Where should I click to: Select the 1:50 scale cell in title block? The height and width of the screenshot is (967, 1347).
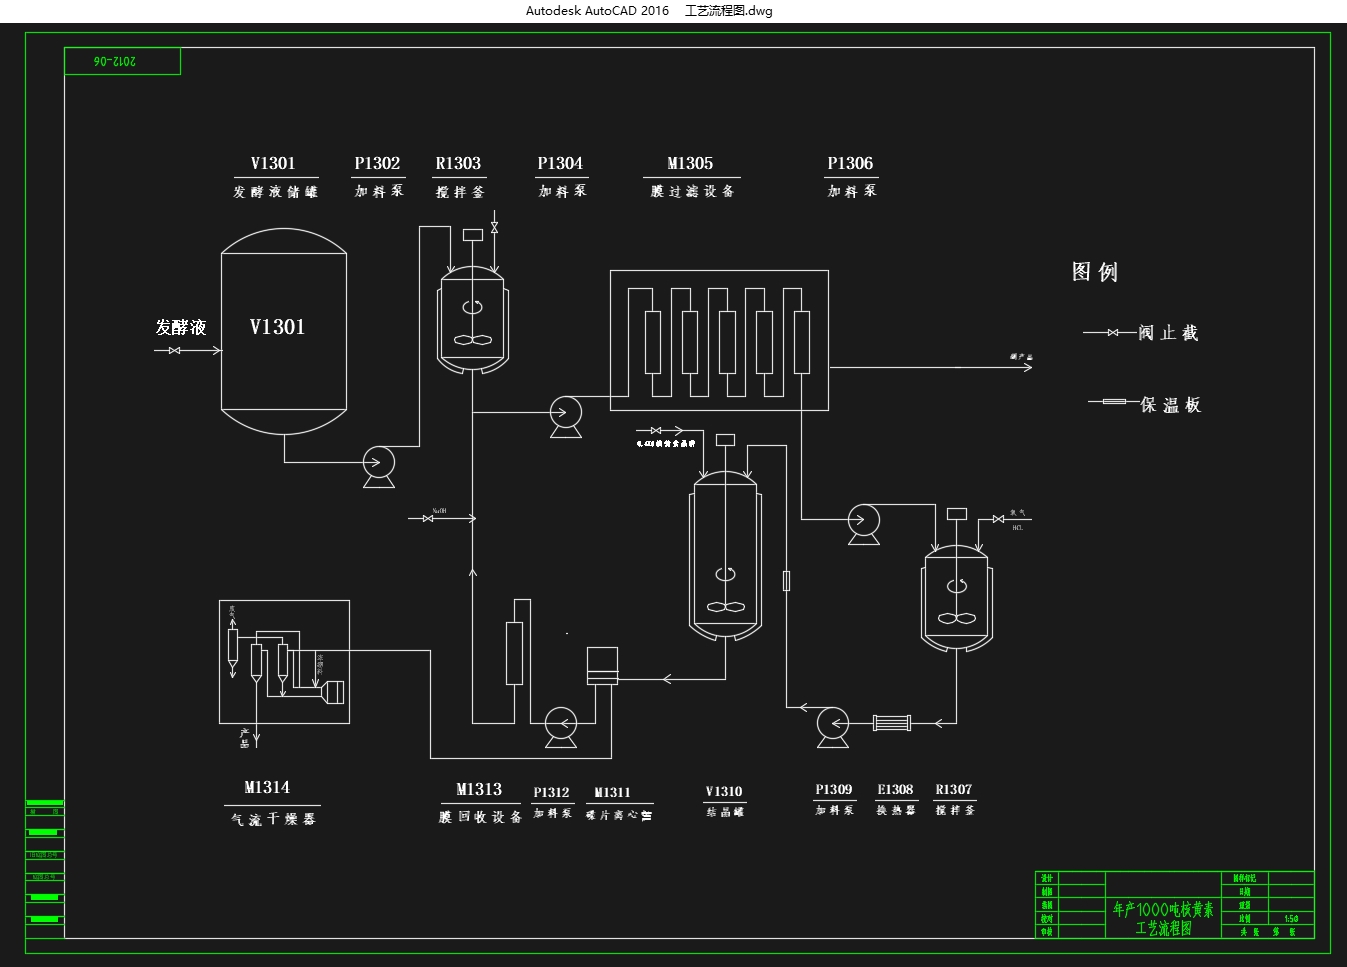(1291, 918)
